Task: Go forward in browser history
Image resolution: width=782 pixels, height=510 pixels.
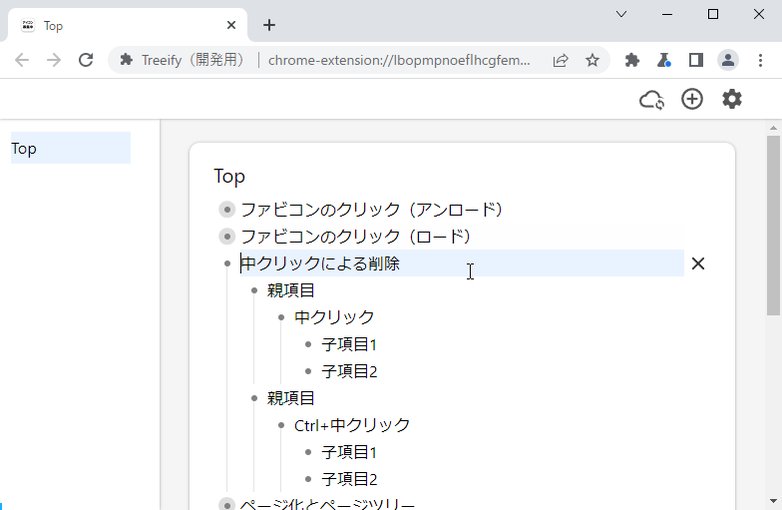Action: tap(53, 60)
